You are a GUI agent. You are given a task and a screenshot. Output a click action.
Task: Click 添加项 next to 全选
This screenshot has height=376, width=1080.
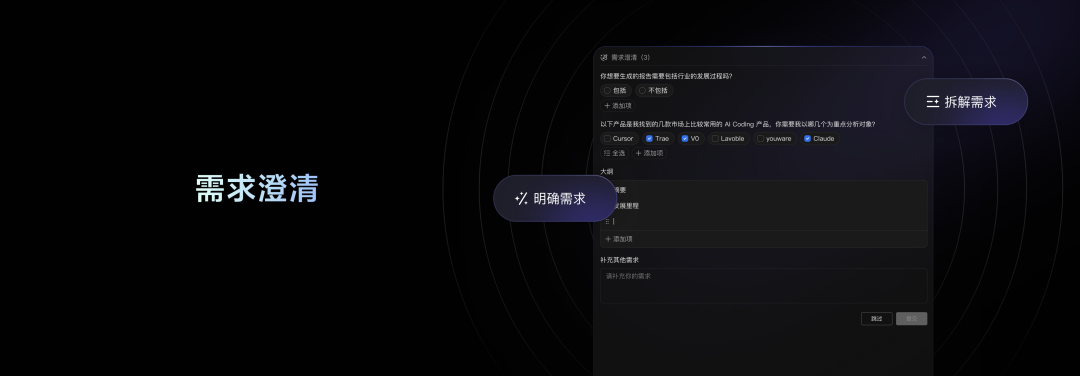(x=649, y=153)
